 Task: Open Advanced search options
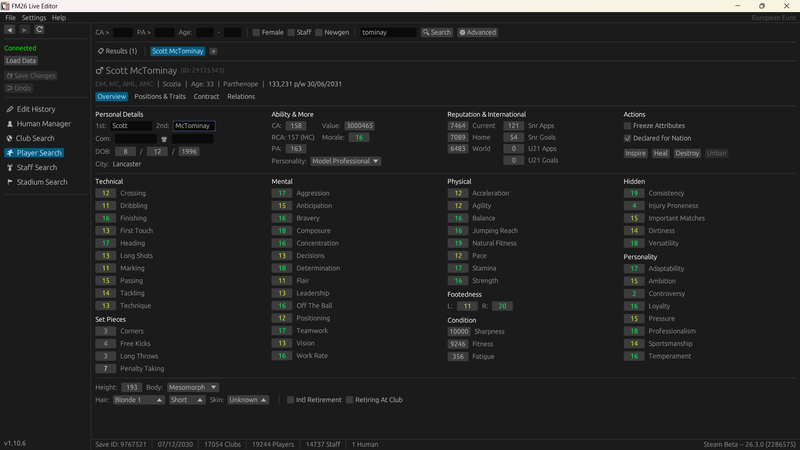click(478, 32)
